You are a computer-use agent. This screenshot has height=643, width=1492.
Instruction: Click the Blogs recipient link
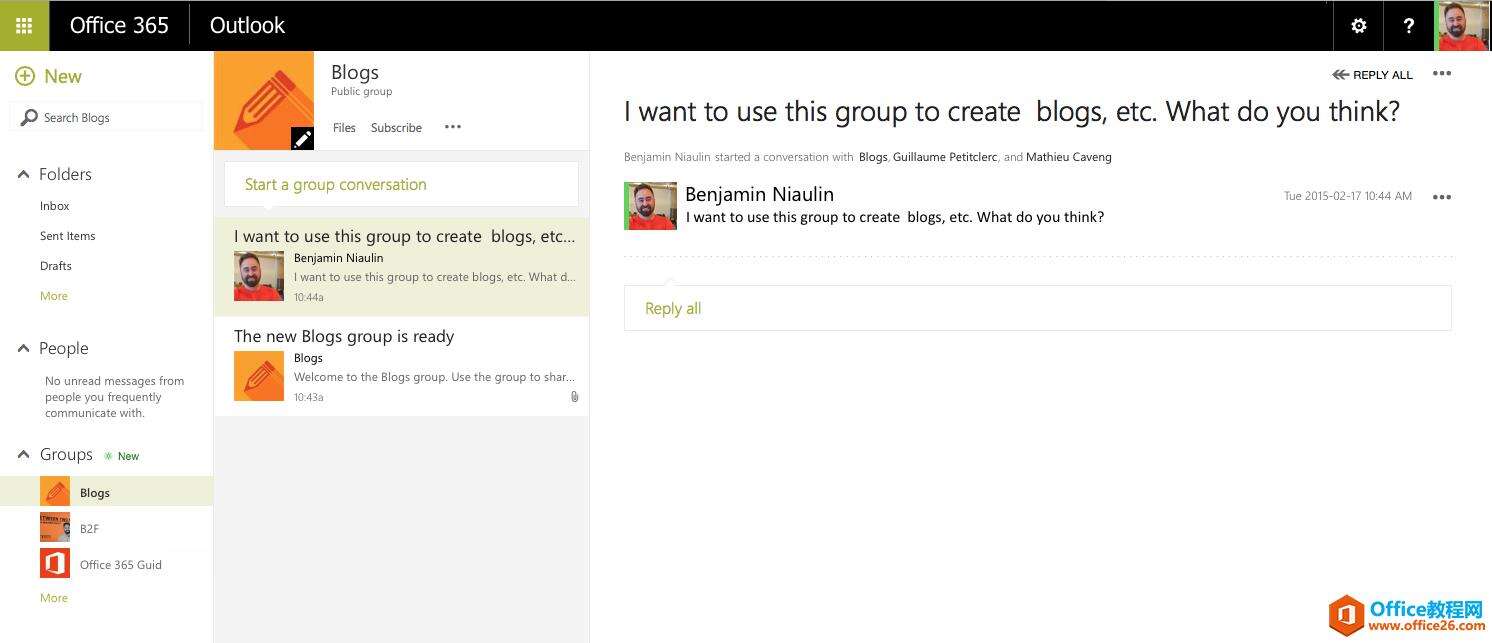tap(873, 157)
